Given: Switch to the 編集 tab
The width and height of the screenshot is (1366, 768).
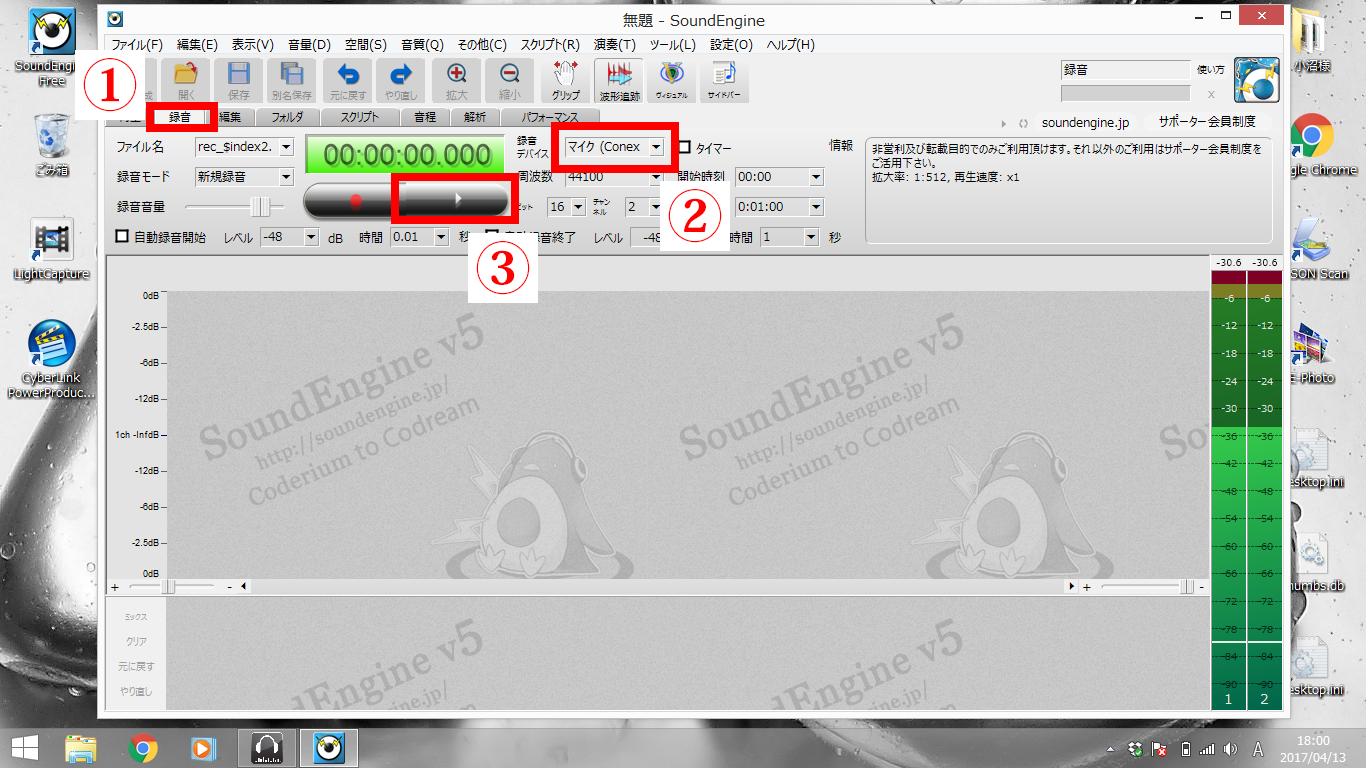Looking at the screenshot, I should click(230, 117).
